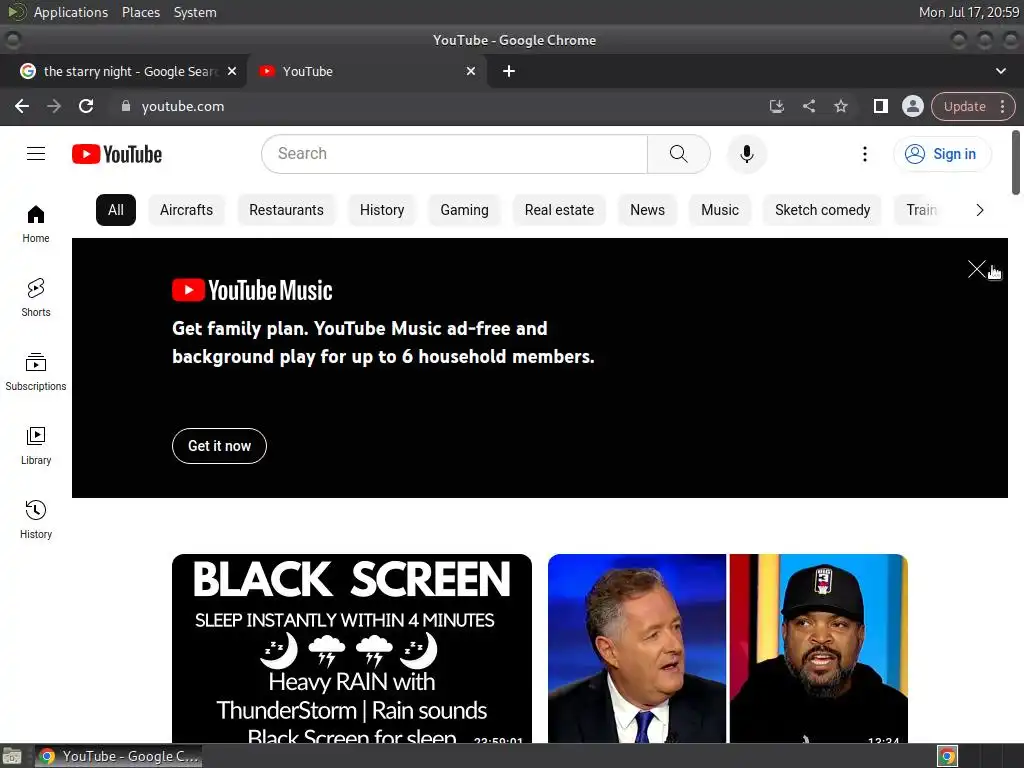
Task: Filter videos by Aircrafts
Action: [x=187, y=210]
